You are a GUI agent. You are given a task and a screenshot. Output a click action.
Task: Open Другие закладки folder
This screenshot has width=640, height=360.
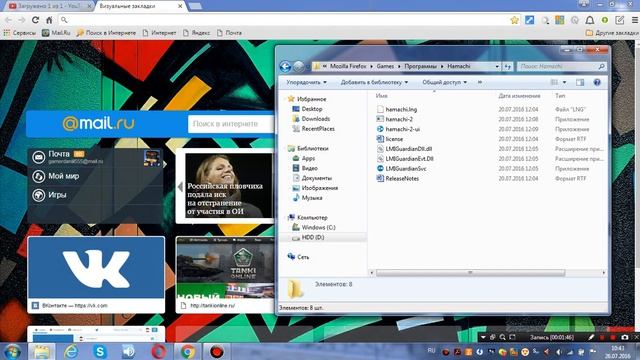[x=612, y=33]
